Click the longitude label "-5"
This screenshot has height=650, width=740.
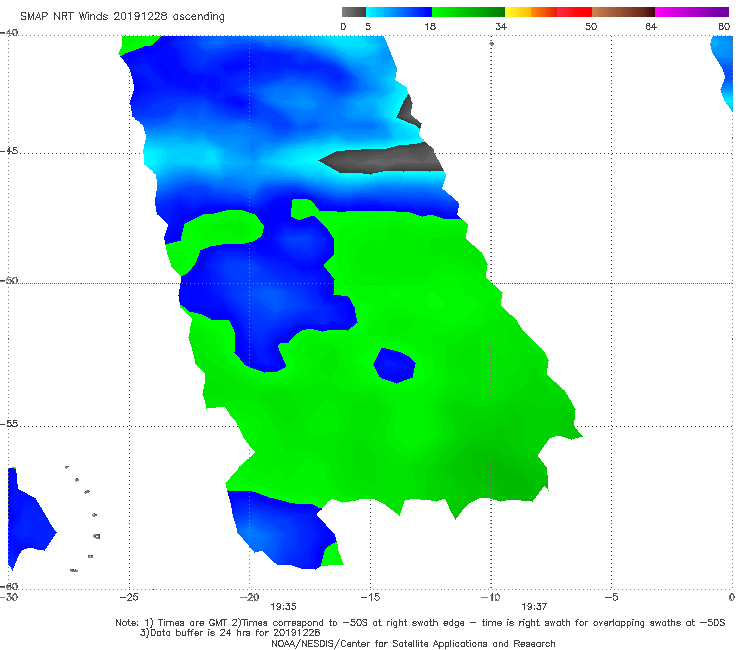tap(611, 597)
